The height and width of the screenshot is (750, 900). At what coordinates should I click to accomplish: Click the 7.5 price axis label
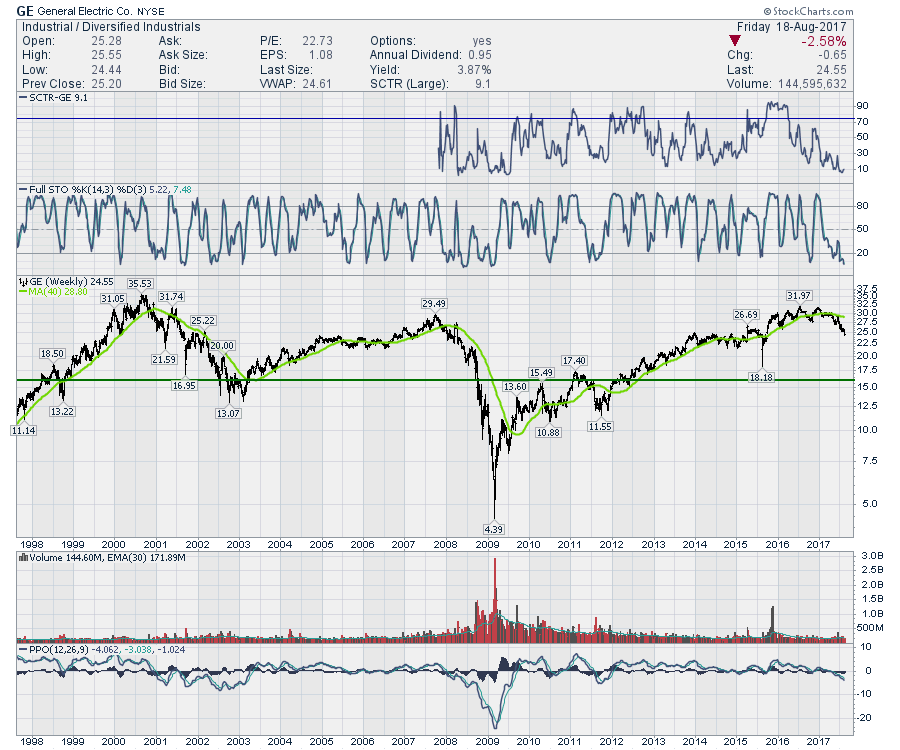pyautogui.click(x=867, y=461)
